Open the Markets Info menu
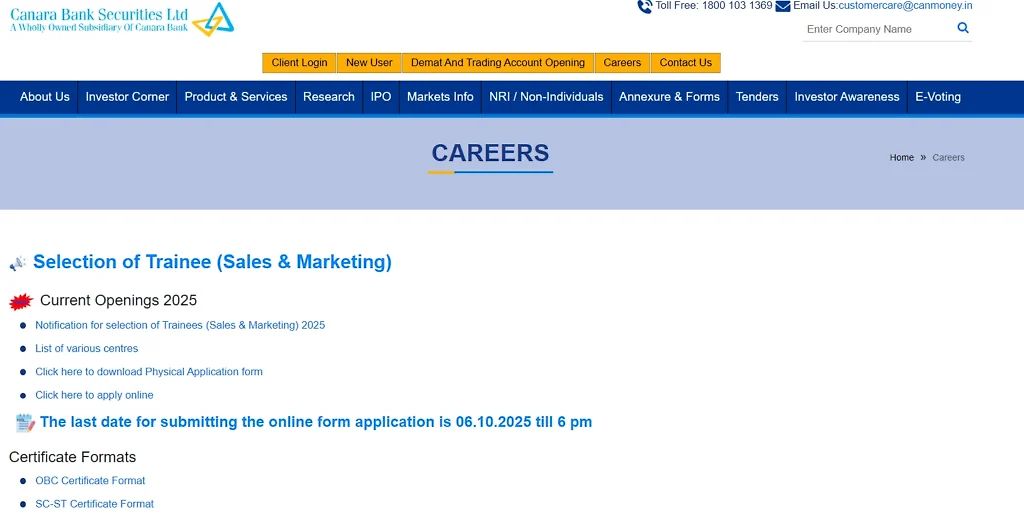Viewport: 1024px width, 527px height. (x=440, y=97)
